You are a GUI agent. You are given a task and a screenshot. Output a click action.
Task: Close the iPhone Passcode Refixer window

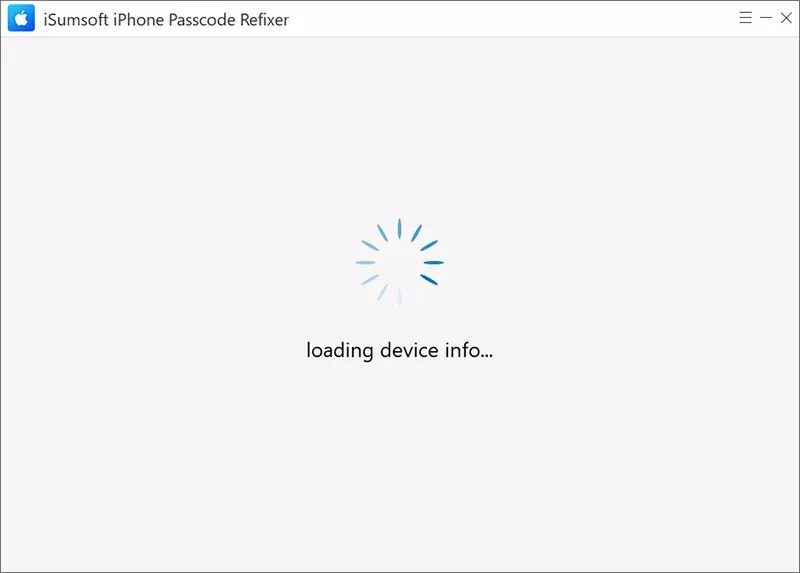[786, 18]
